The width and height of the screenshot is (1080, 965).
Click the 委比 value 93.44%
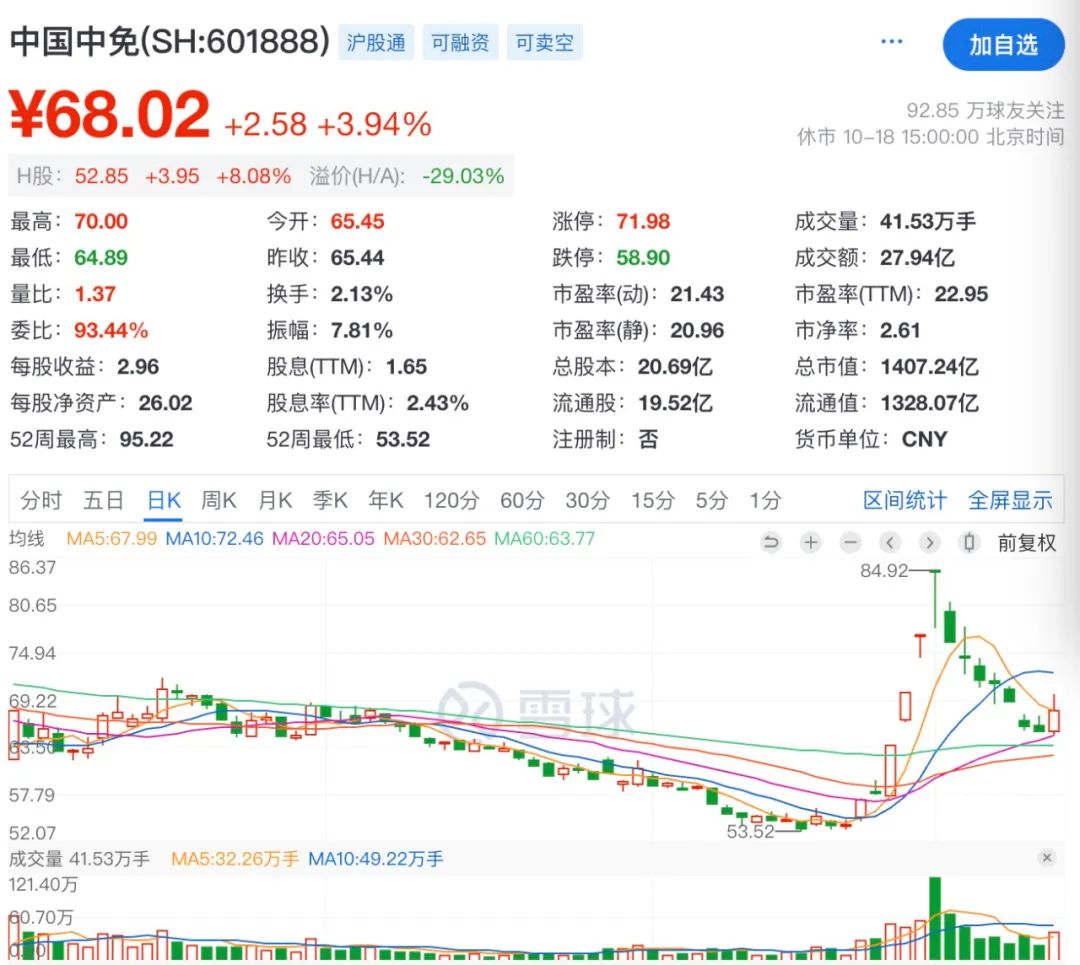pyautogui.click(x=111, y=331)
